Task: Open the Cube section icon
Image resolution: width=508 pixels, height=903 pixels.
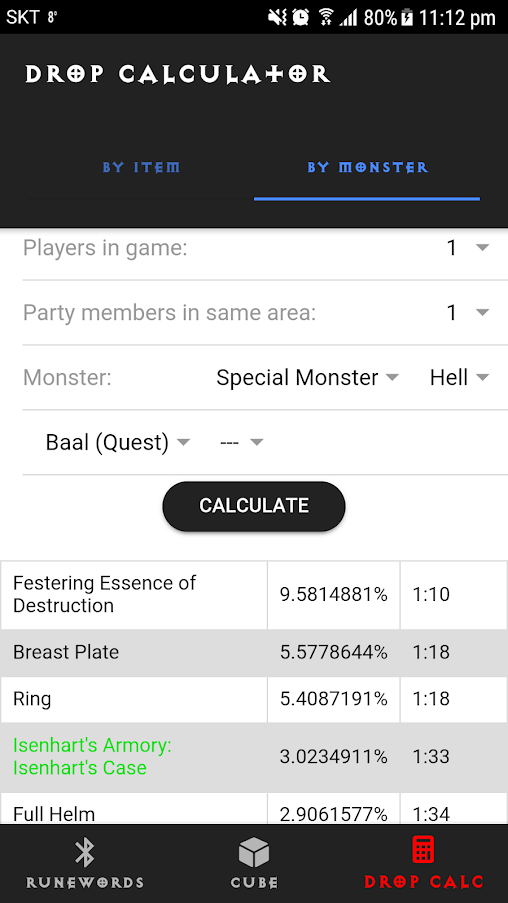Action: point(254,853)
